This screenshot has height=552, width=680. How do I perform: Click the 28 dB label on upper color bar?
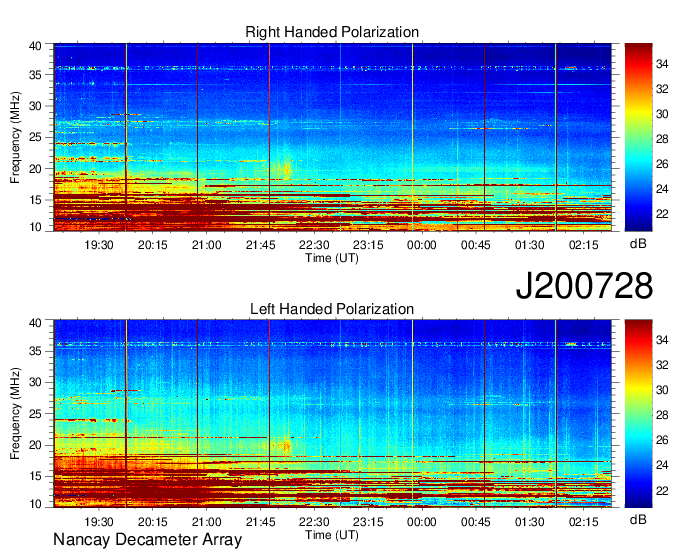662,139
